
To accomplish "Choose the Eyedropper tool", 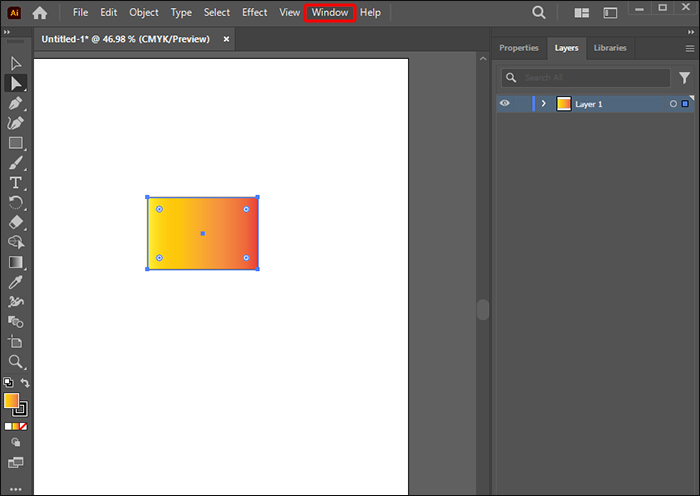I will click(15, 282).
